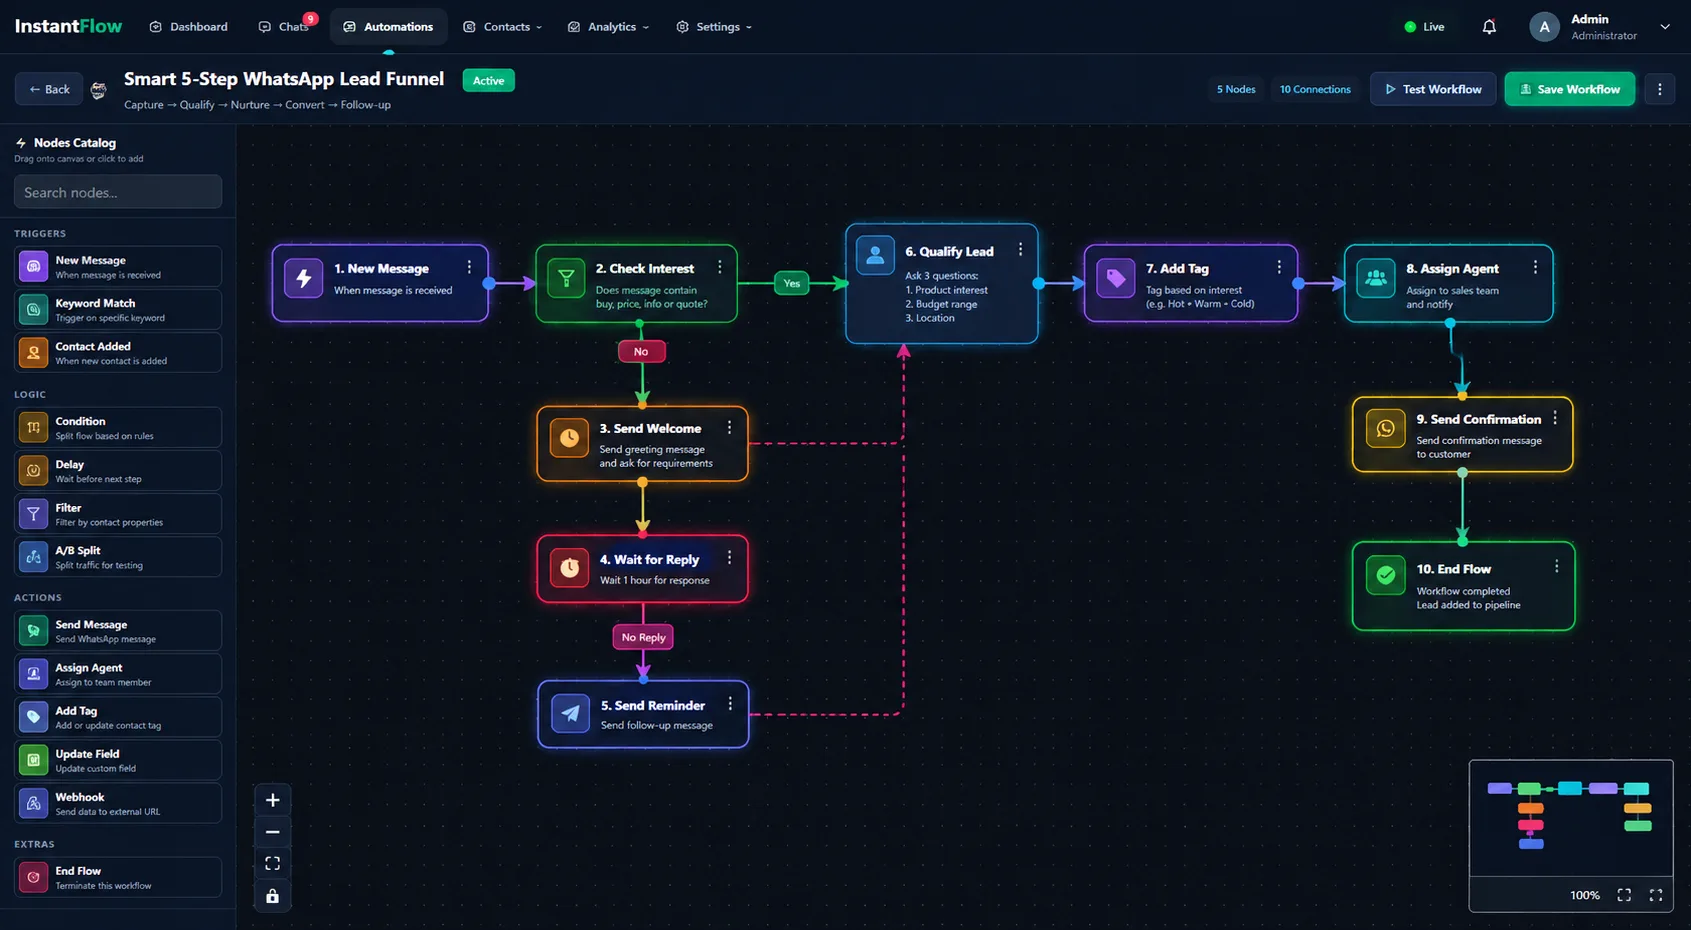Click the Test Workflow button
The image size is (1691, 930).
point(1433,89)
